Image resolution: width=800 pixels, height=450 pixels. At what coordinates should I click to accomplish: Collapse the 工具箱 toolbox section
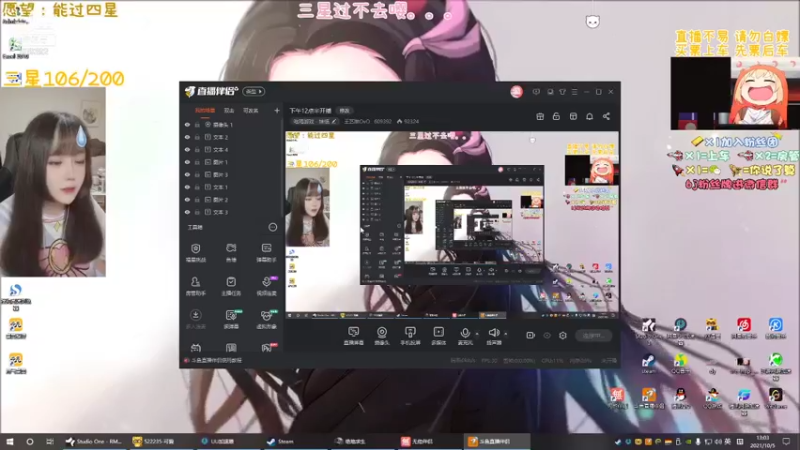coord(272,227)
